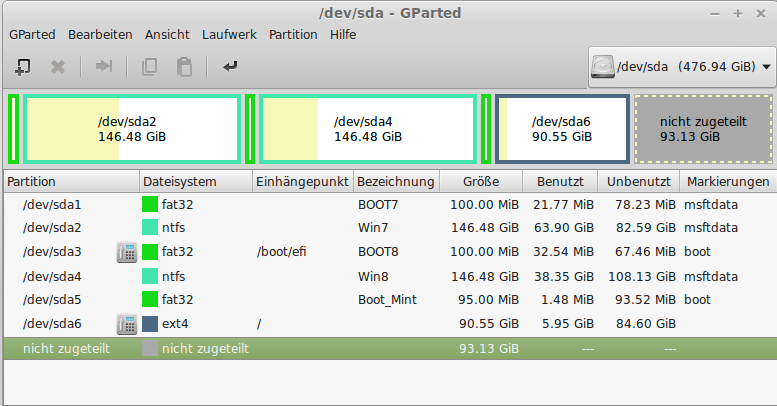Screen dimensions: 777x406
Task: Click the 5.95 GiB used value
Action: (x=567, y=324)
